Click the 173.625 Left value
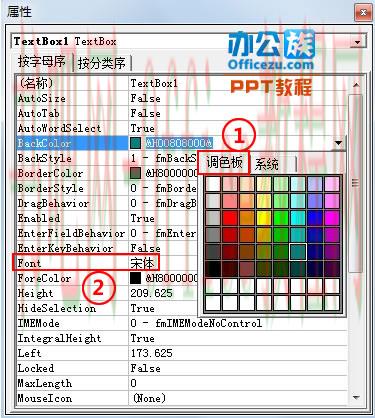Screen dimensions: 375x418 [x=152, y=353]
